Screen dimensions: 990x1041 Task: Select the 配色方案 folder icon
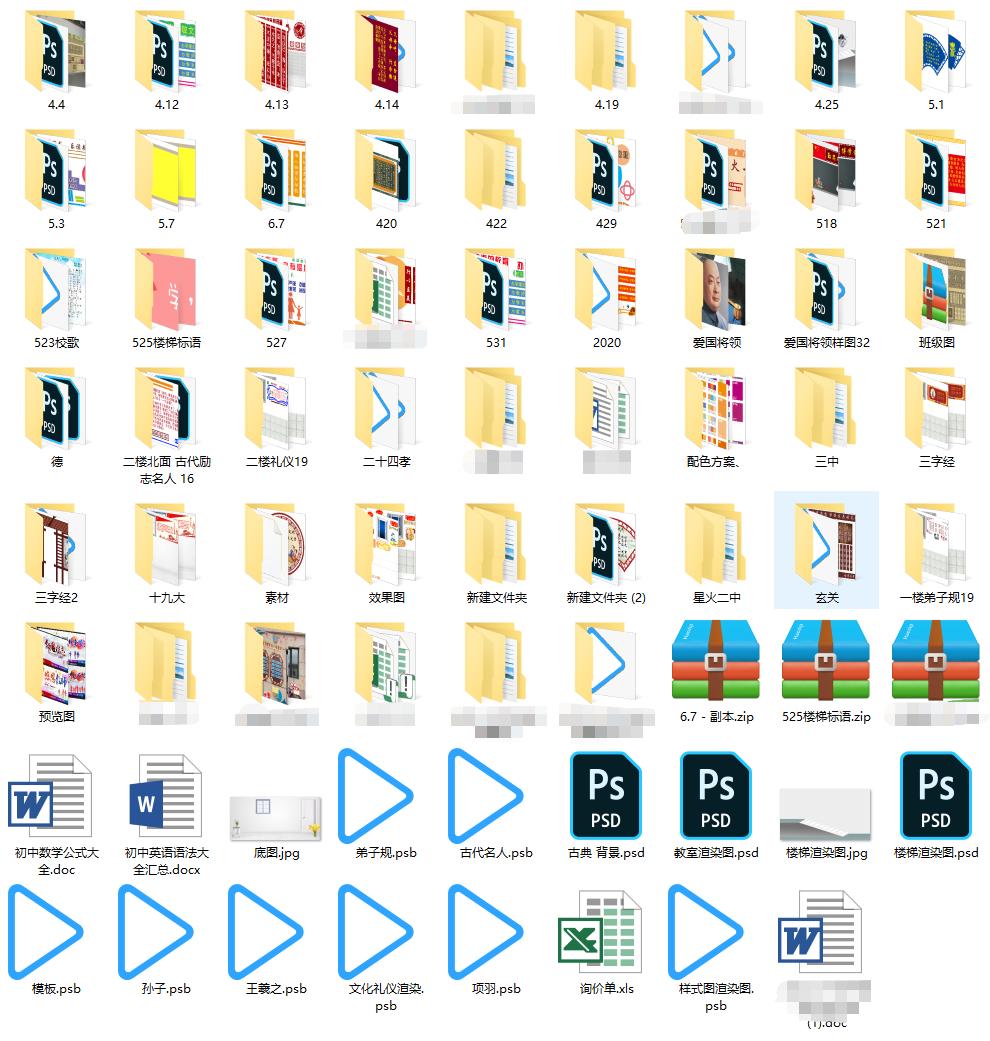(x=716, y=408)
